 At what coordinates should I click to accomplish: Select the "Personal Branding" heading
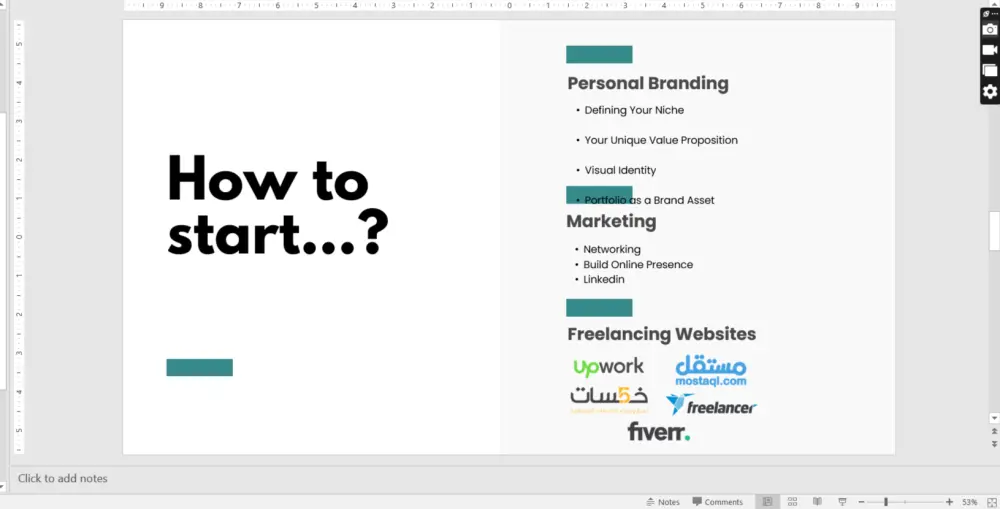648,84
